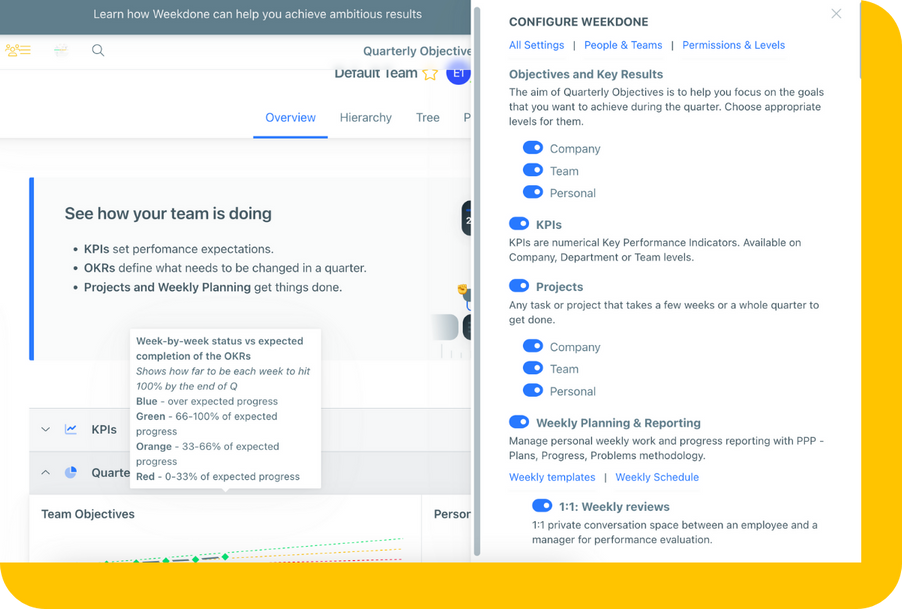
Task: Toggle Company level under Objectives and Key Results
Action: tap(533, 148)
